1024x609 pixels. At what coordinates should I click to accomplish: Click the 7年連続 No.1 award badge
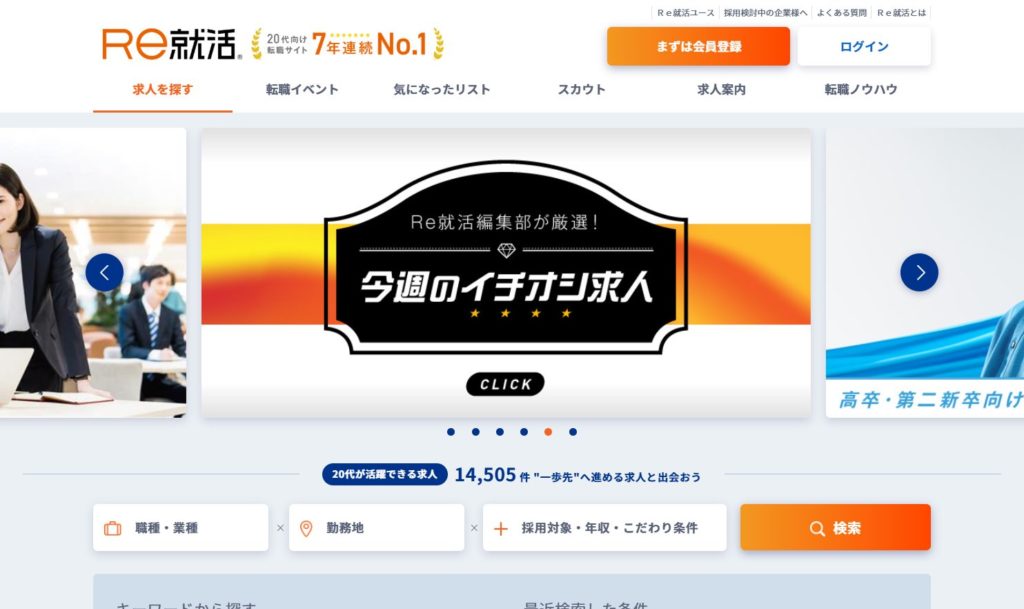347,44
